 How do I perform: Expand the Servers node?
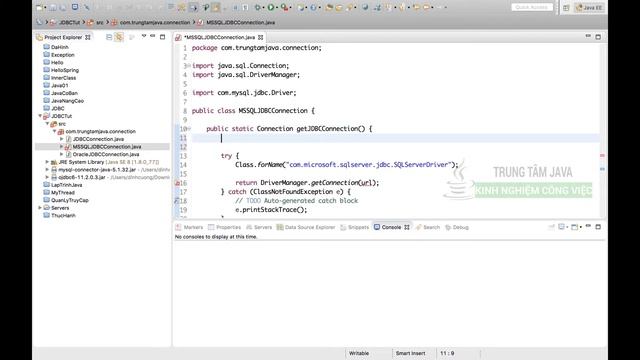40,208
